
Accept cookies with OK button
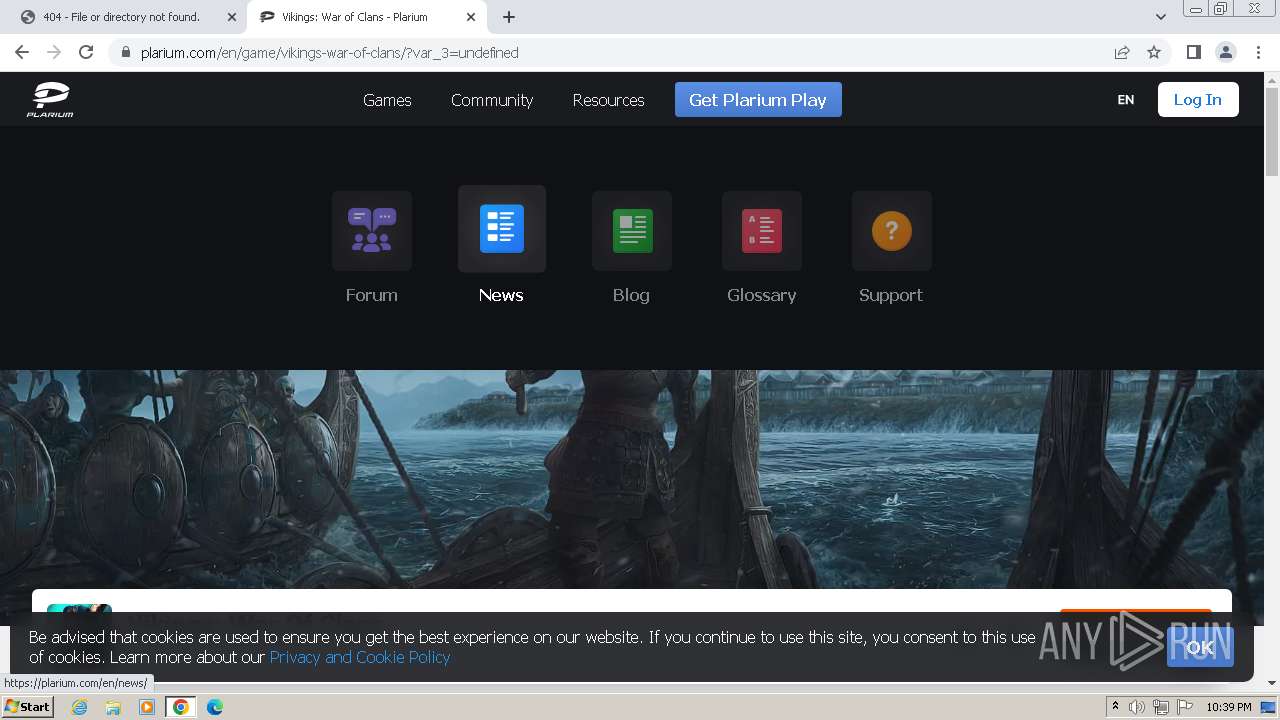[1200, 647]
